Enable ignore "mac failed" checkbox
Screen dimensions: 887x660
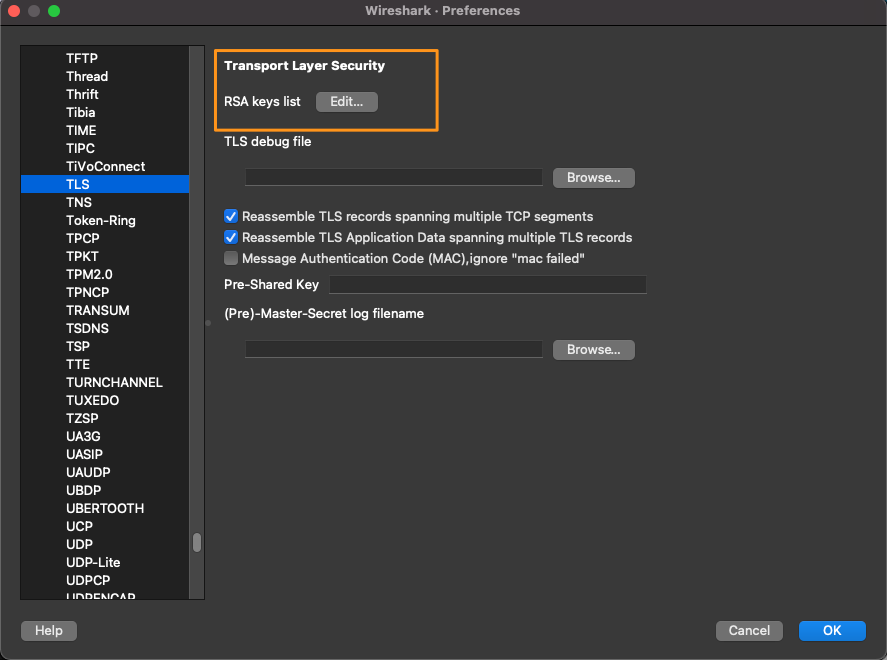coord(231,259)
